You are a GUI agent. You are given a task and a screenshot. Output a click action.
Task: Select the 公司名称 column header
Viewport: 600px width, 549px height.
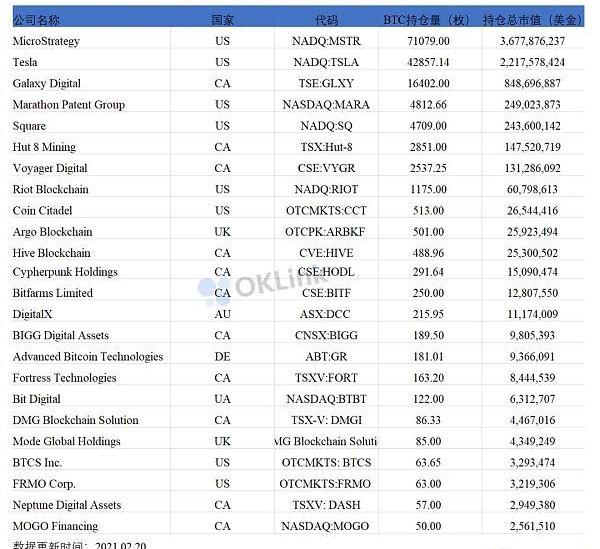(39, 20)
